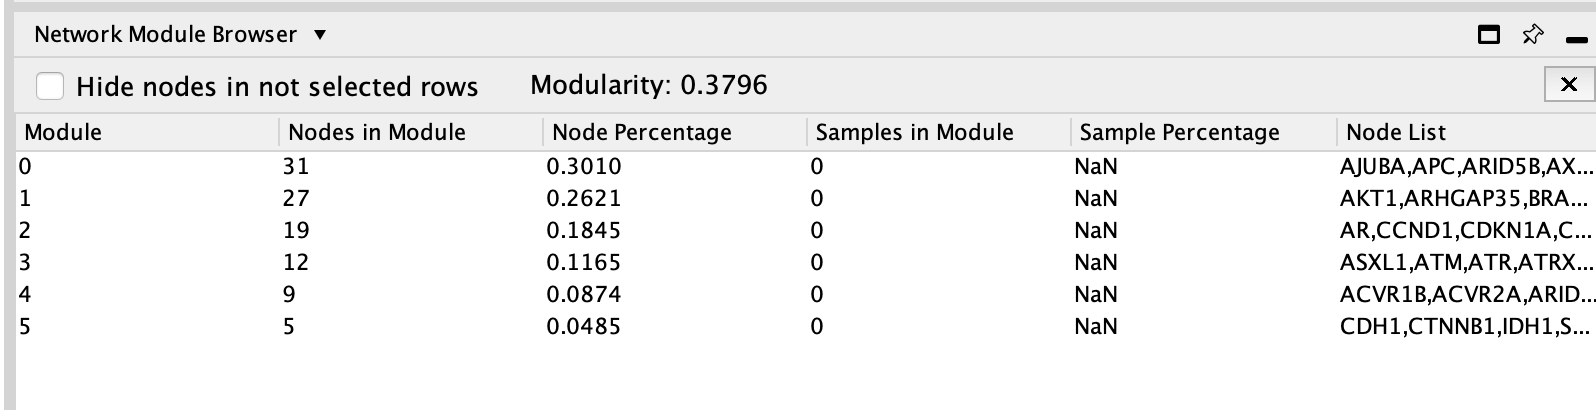Sort by Nodes in Module column
Viewport: 1596px width, 410px height.
377,132
